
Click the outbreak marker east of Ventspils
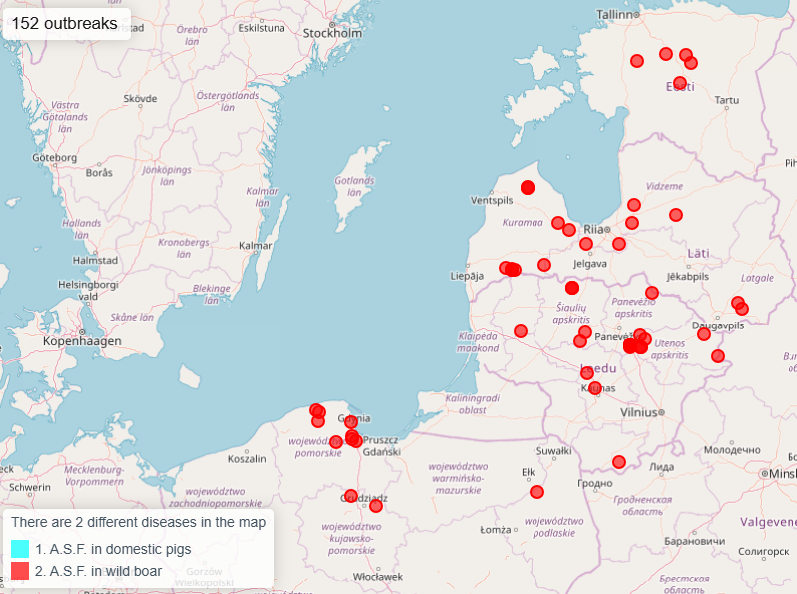point(528,188)
